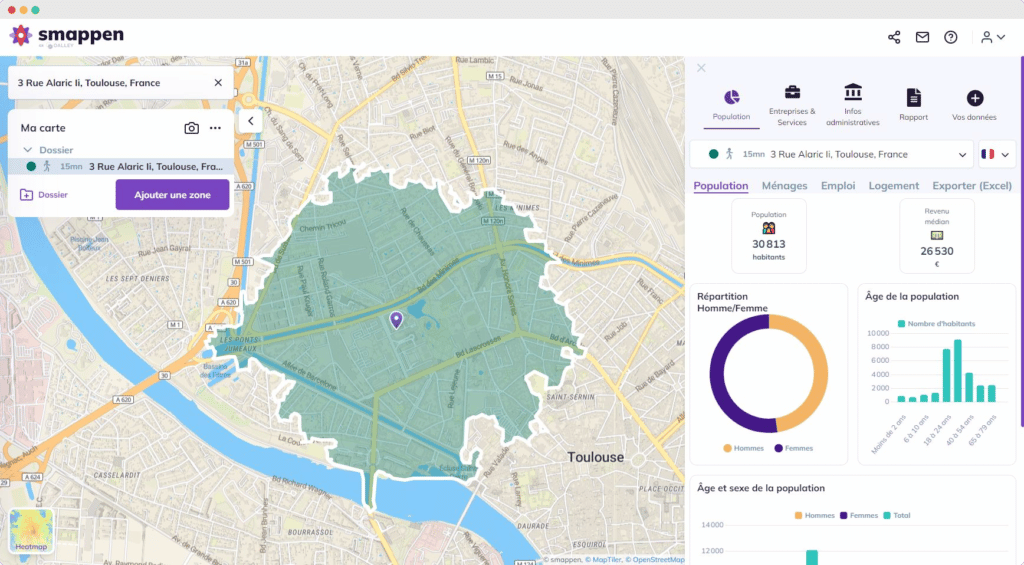Open the Population panel icon
This screenshot has width=1024, height=565.
click(x=731, y=105)
